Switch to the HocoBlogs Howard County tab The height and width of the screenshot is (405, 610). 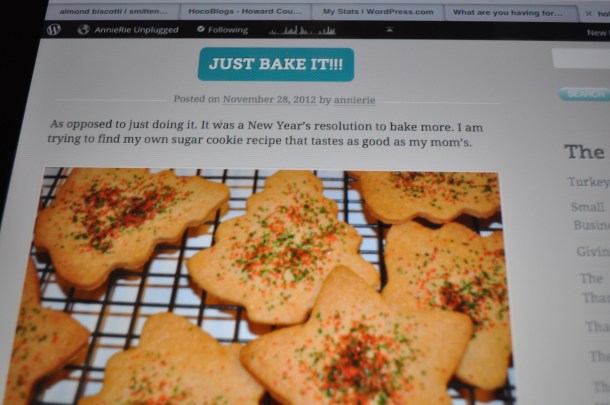[245, 12]
